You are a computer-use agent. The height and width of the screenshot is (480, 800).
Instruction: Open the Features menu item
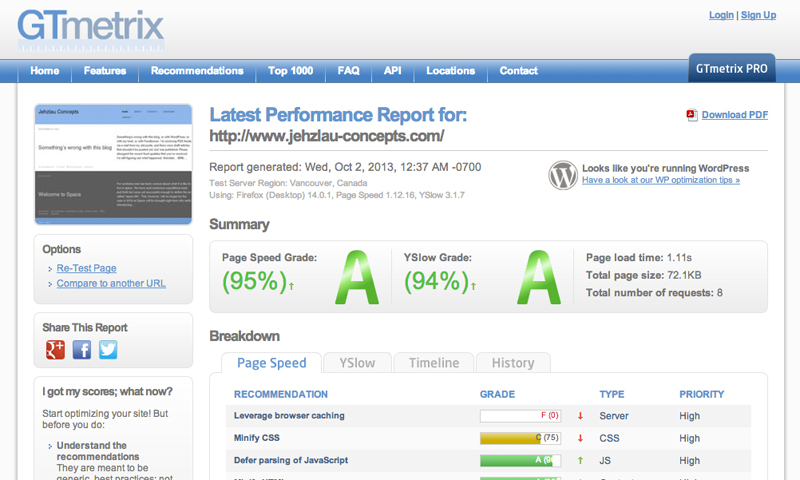tap(105, 71)
